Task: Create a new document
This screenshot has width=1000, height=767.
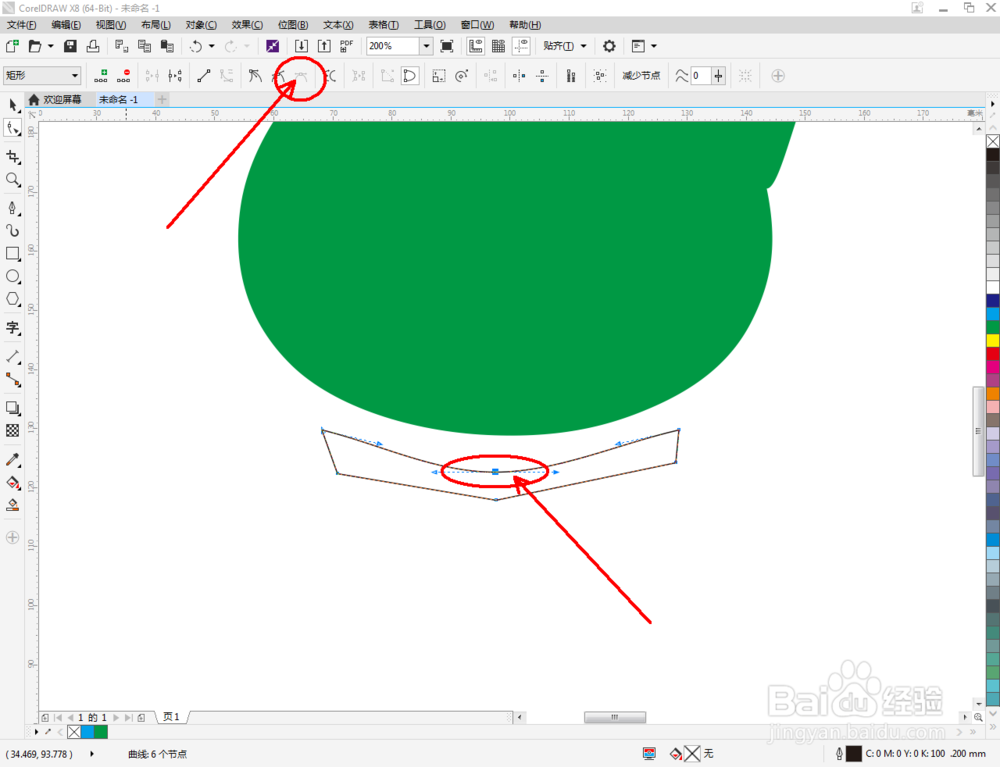Action: tap(12, 46)
